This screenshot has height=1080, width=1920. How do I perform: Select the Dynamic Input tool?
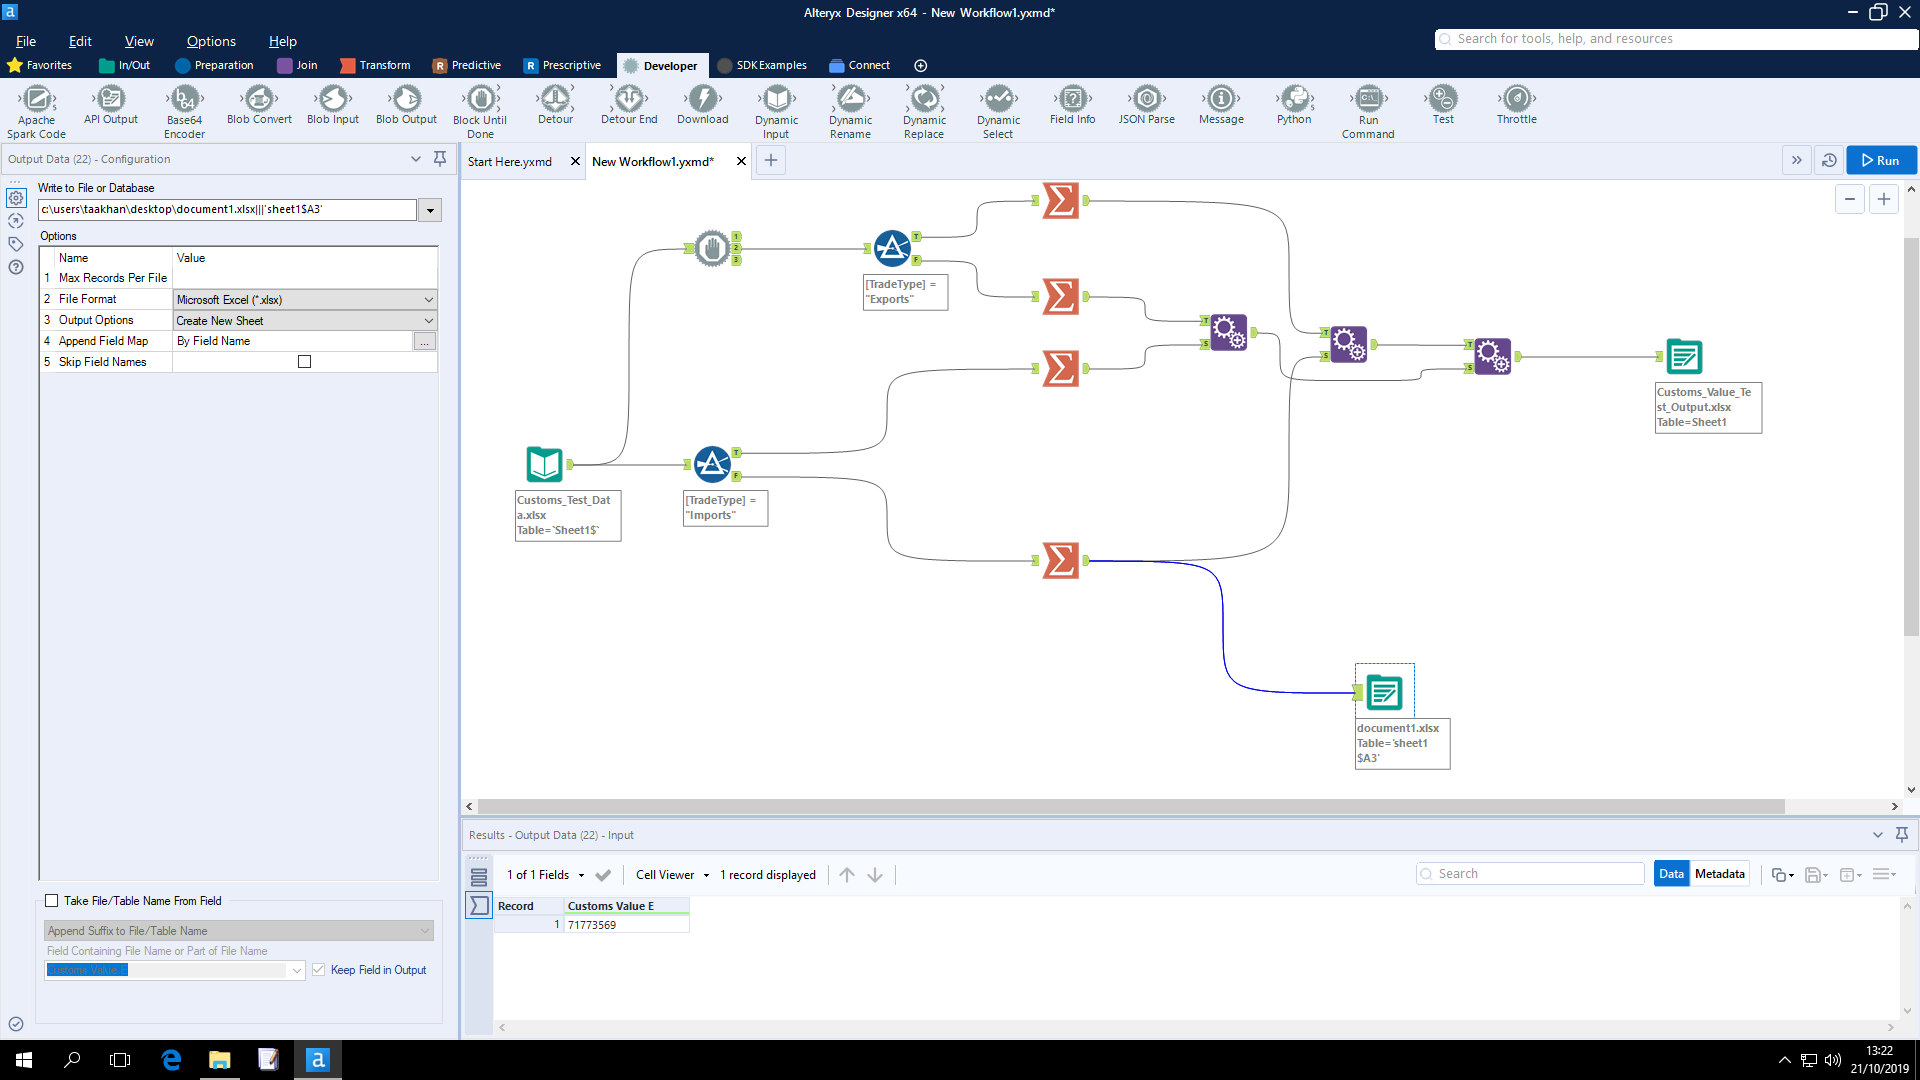[777, 111]
